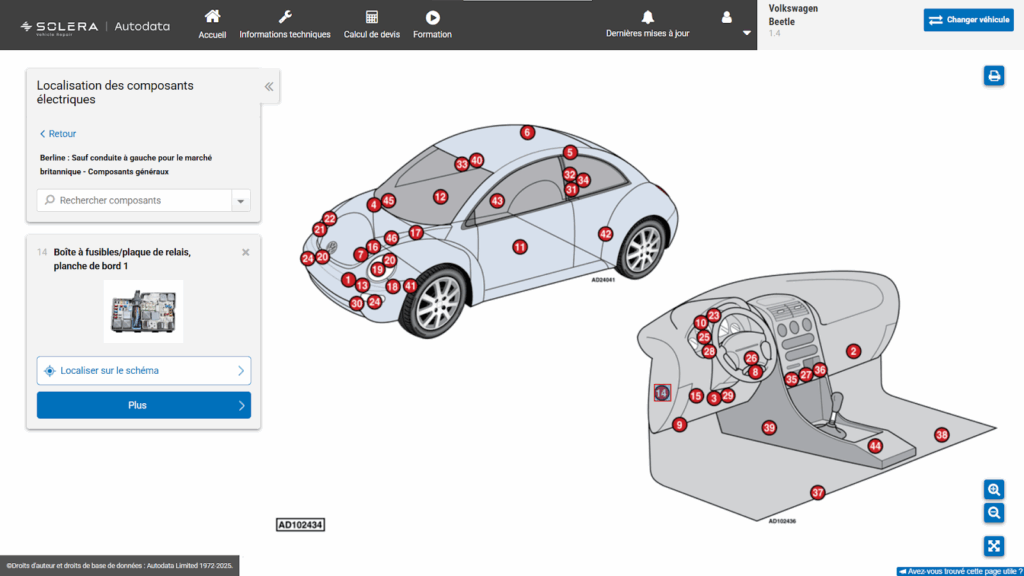This screenshot has height=576, width=1024.
Task: Zoom out of the diagram
Action: (994, 513)
